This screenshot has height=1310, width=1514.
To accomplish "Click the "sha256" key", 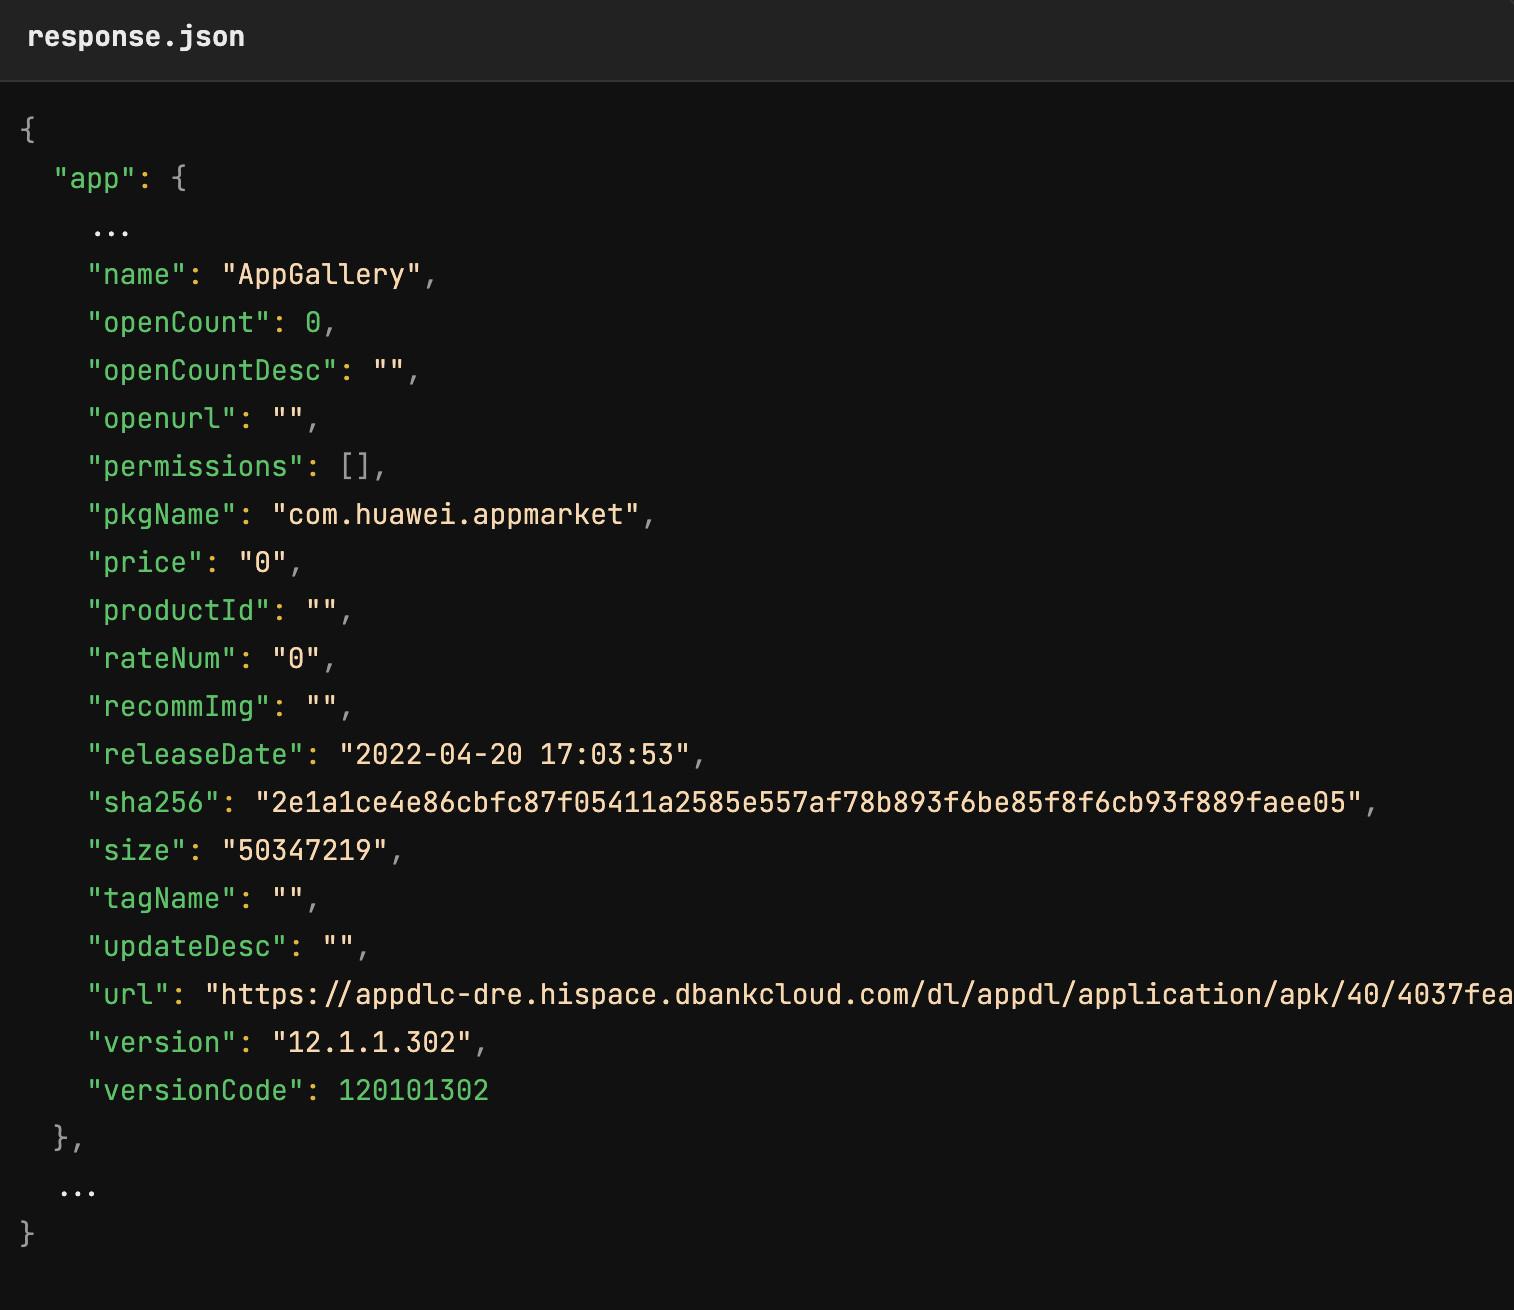I will [x=154, y=803].
